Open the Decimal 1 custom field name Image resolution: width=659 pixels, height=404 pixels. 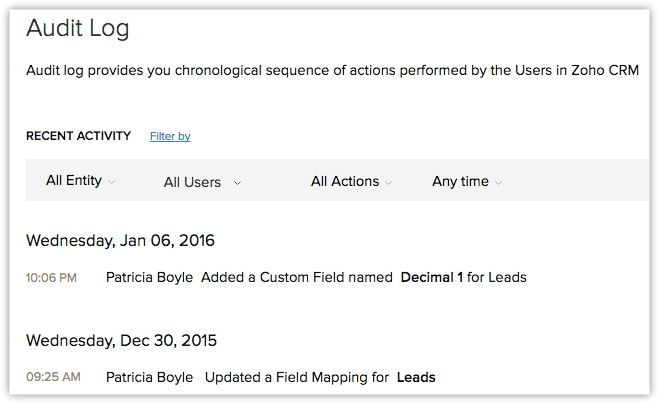click(431, 277)
